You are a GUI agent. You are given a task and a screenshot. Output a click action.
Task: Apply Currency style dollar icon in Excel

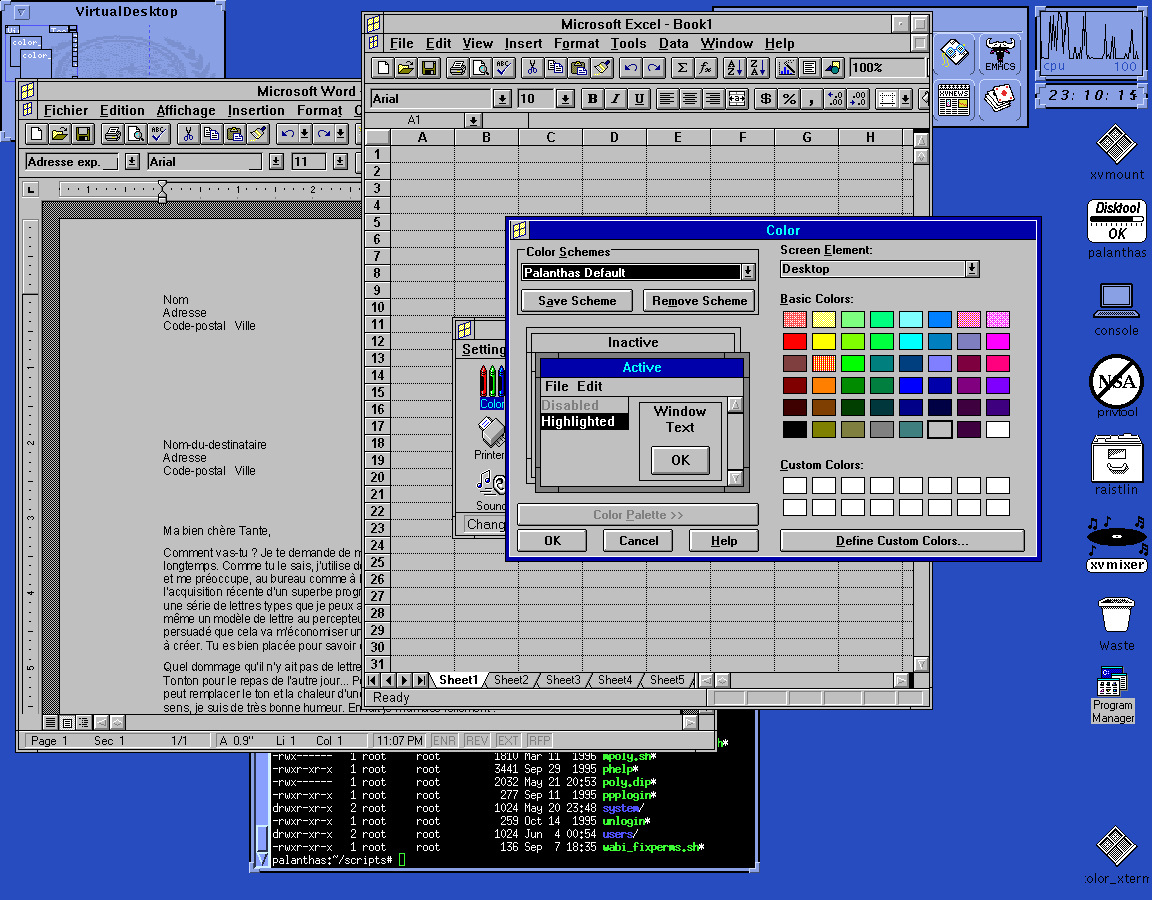tap(766, 98)
